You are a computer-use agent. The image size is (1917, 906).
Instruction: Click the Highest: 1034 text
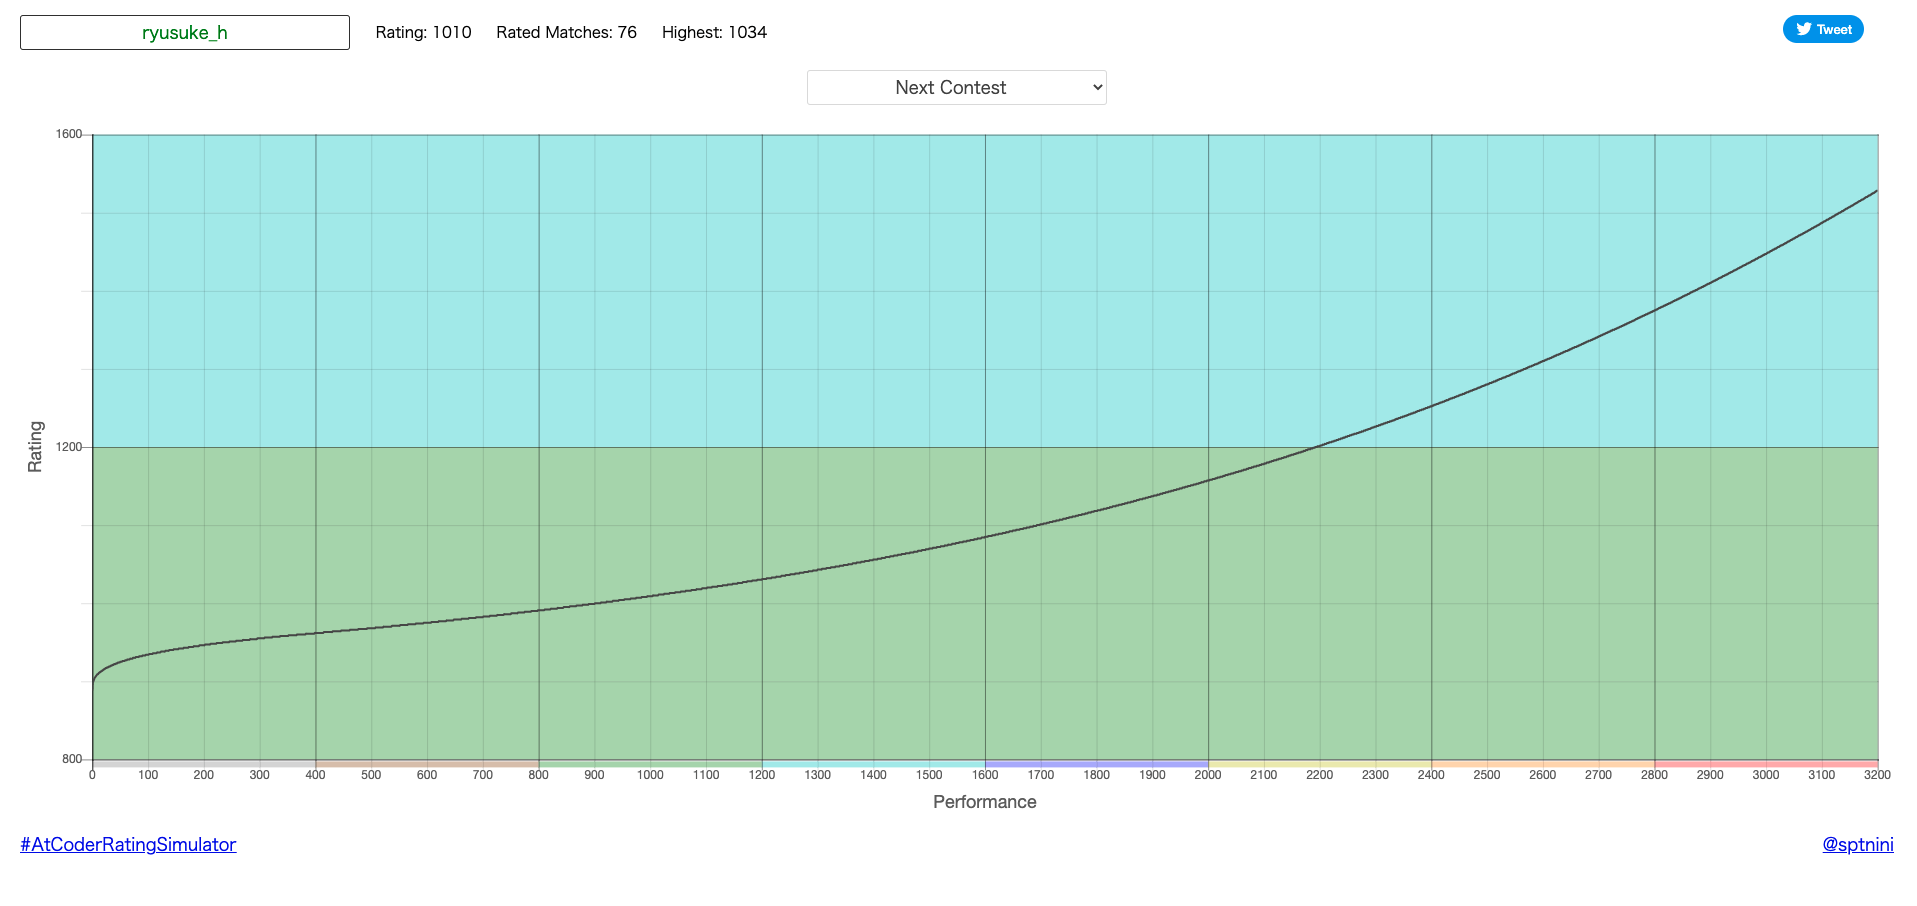[x=713, y=32]
